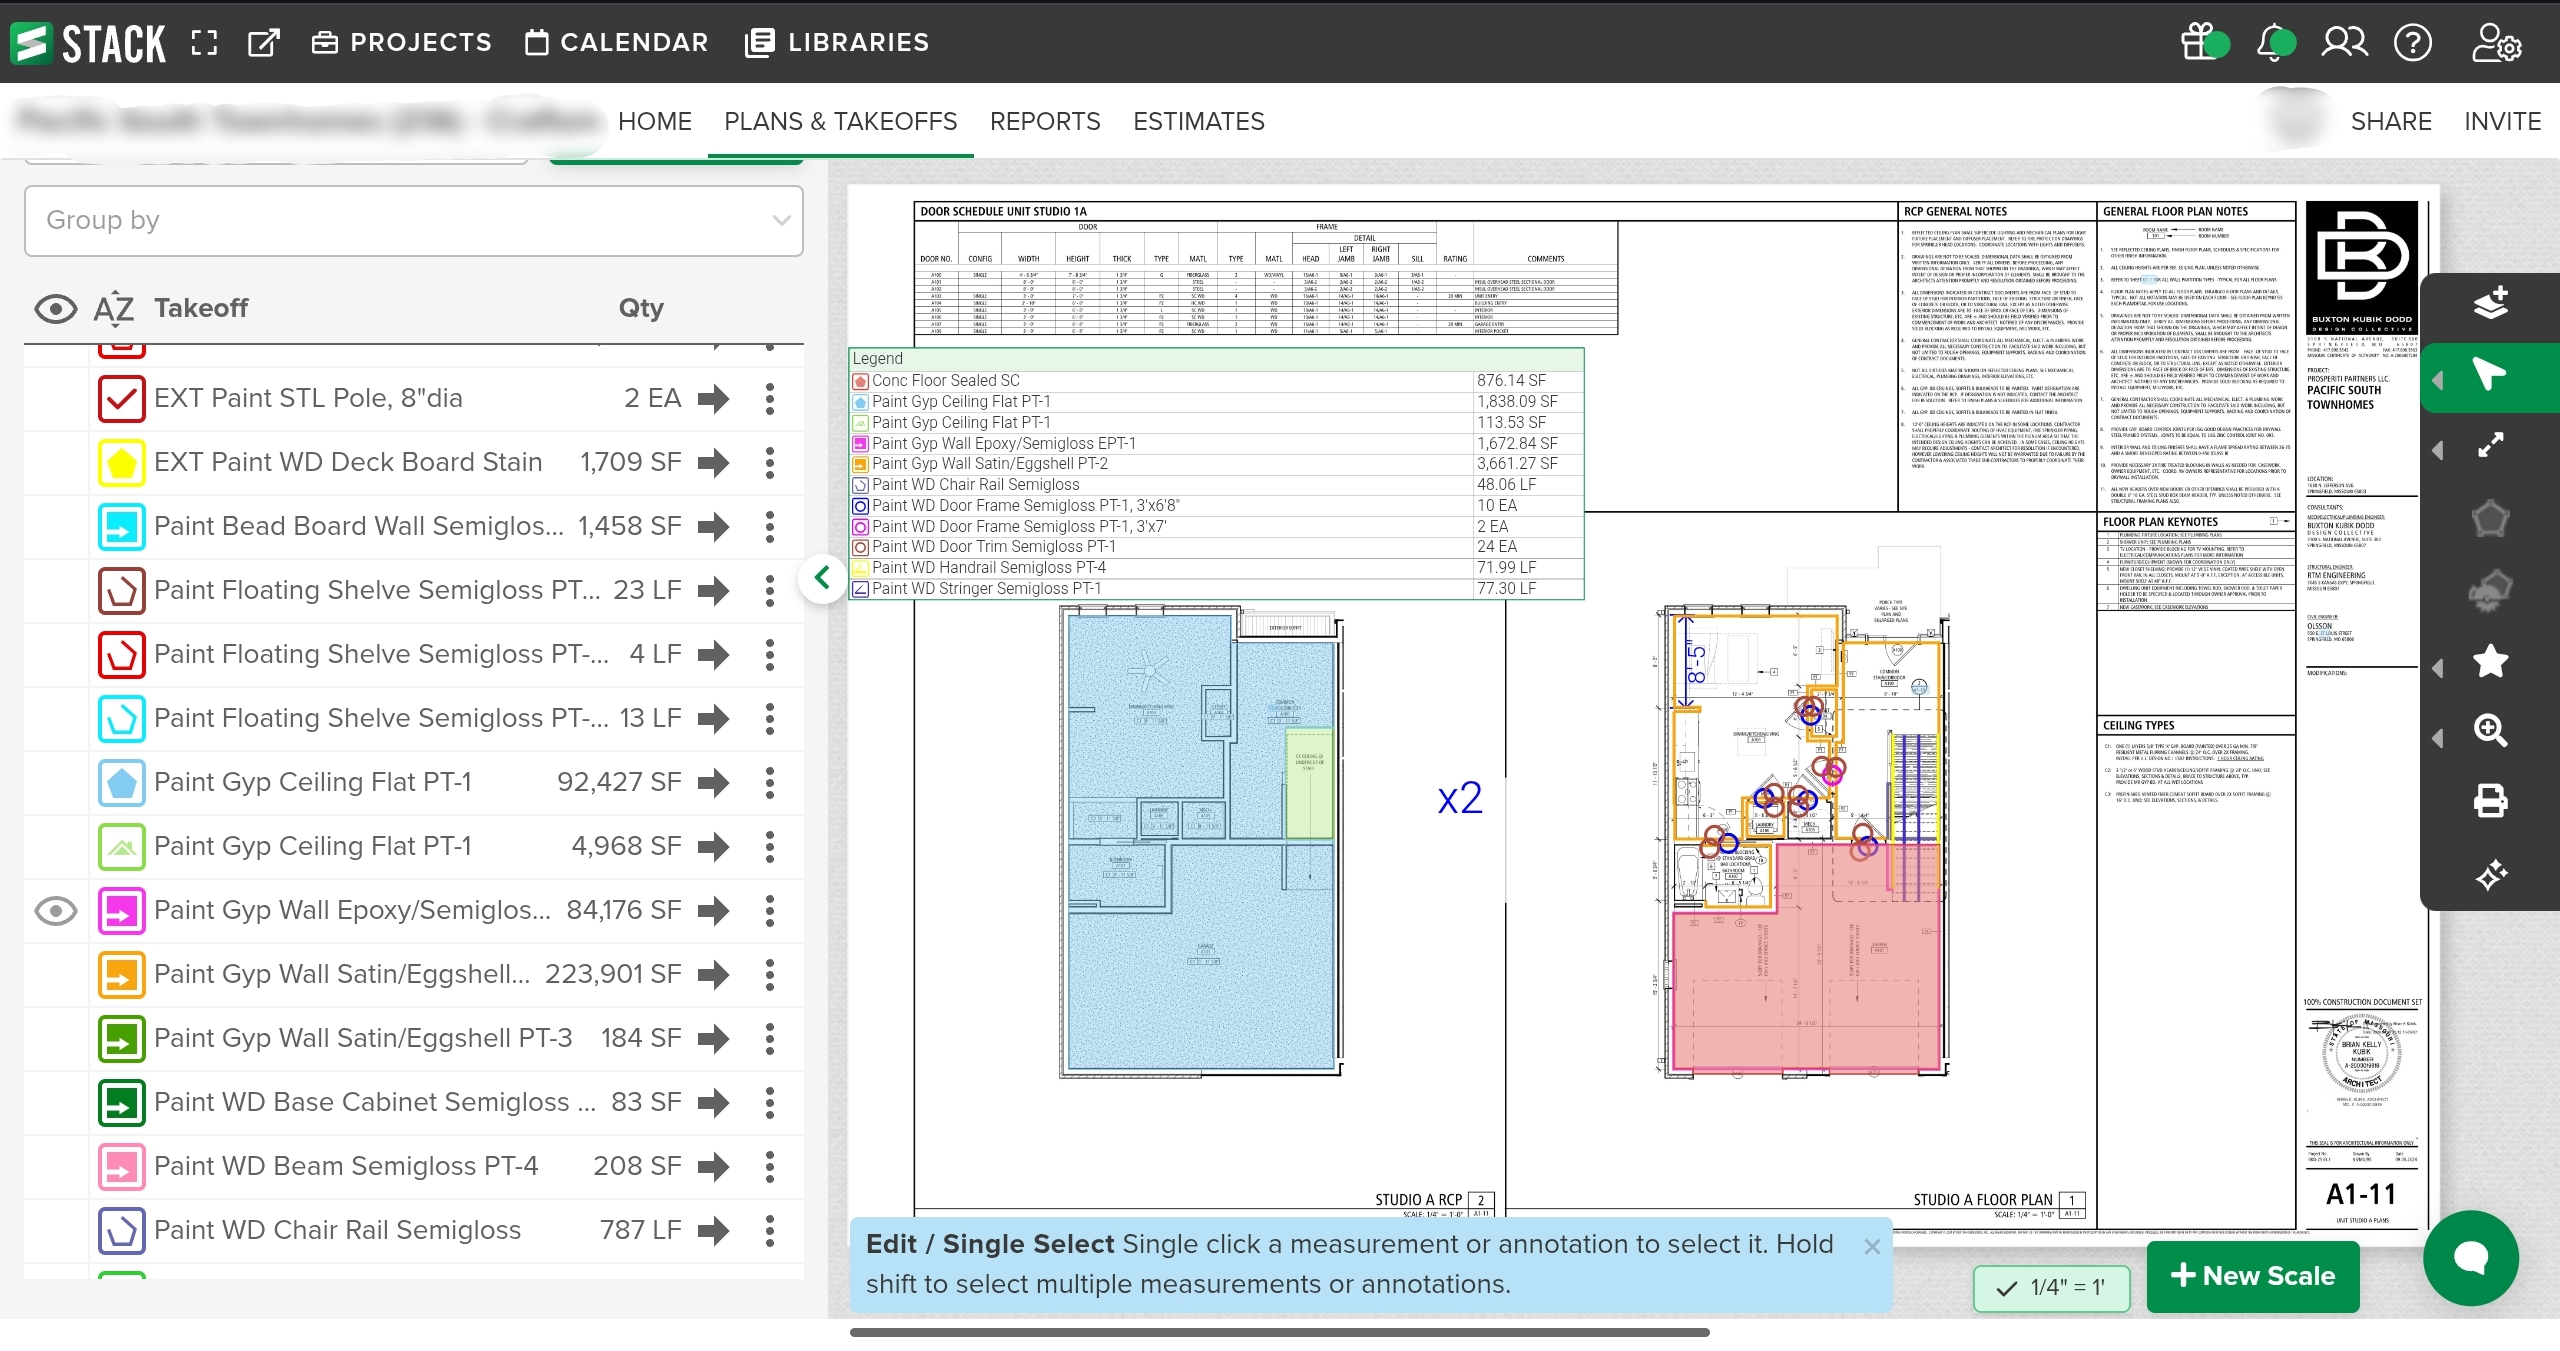Open the Group by dropdown

coord(414,220)
